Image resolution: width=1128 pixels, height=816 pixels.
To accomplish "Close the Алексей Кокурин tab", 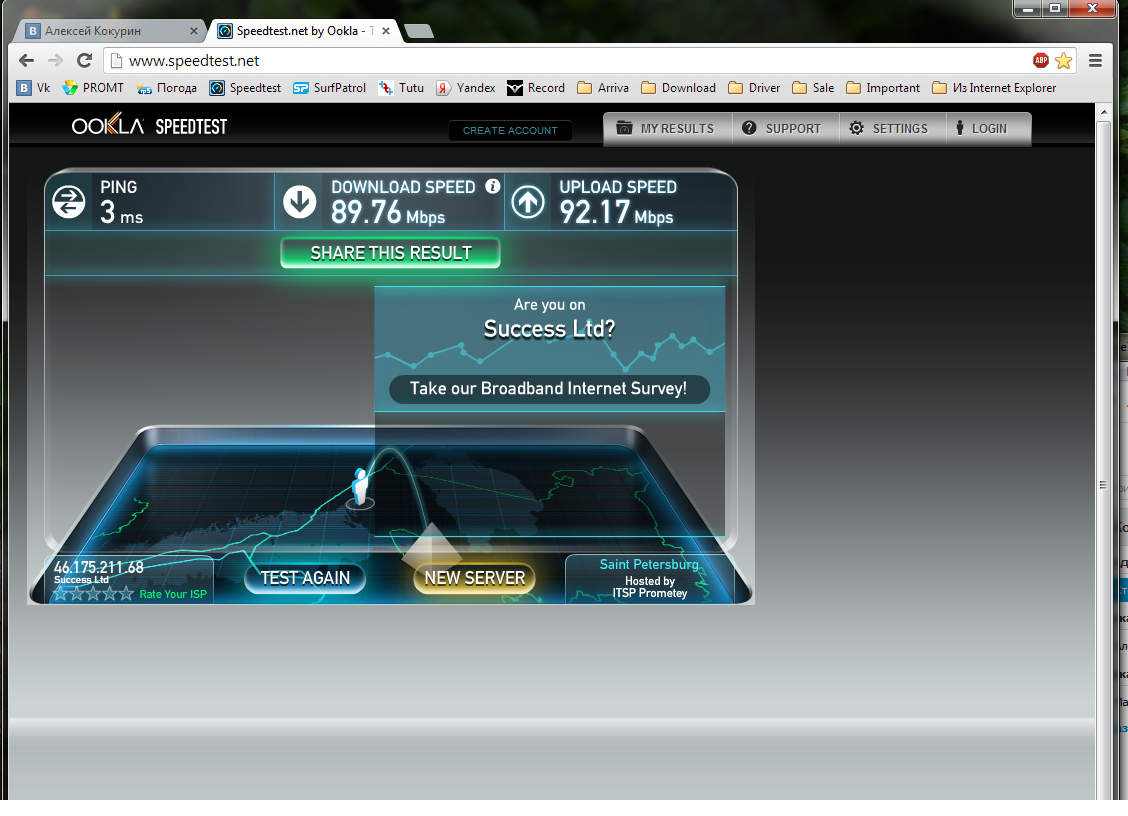I will tap(194, 31).
